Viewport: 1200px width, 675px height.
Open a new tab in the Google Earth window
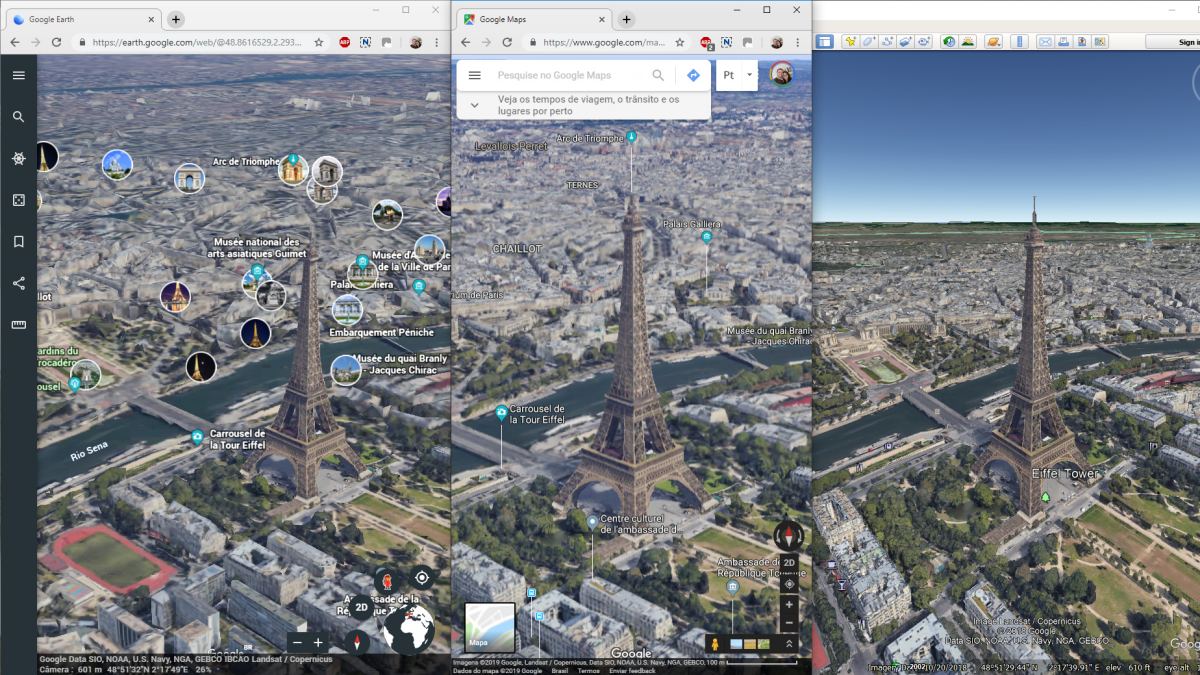(176, 19)
